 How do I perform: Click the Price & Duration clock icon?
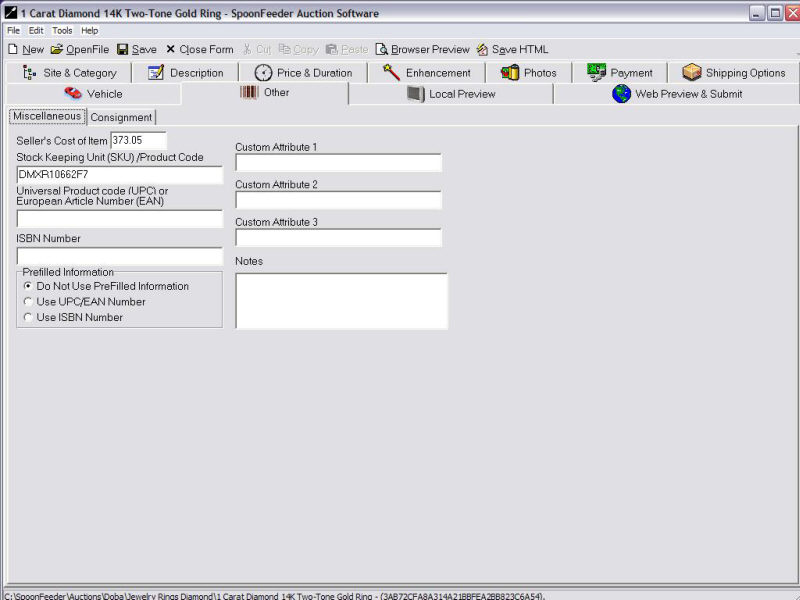[x=263, y=73]
